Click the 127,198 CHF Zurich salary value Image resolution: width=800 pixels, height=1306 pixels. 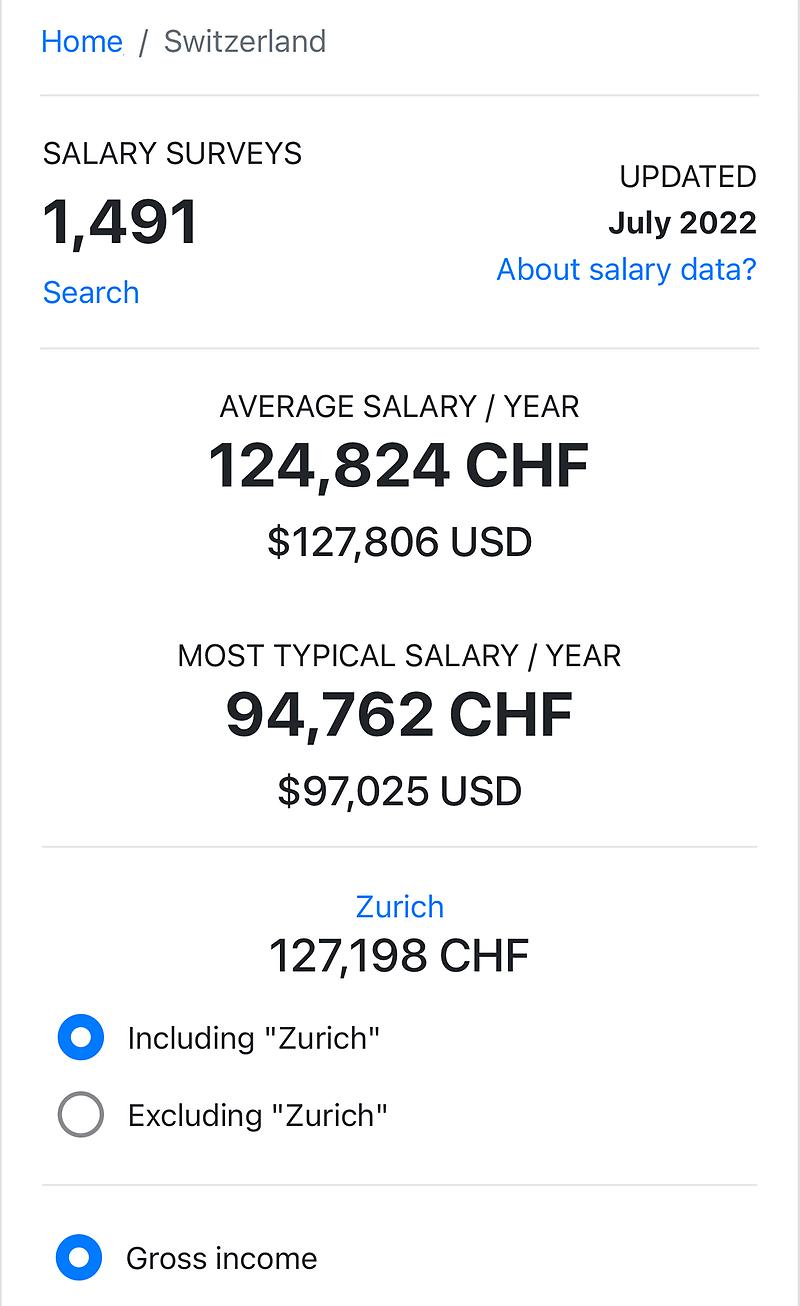[x=400, y=956]
